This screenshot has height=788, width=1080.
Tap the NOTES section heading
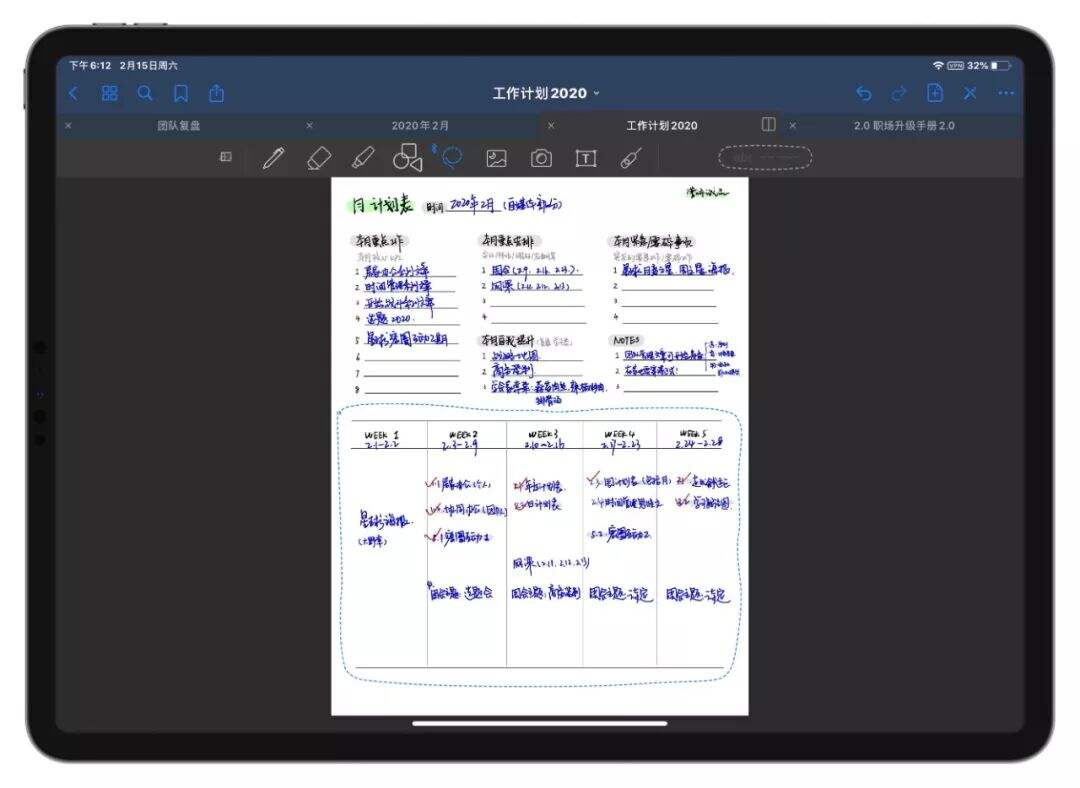626,340
